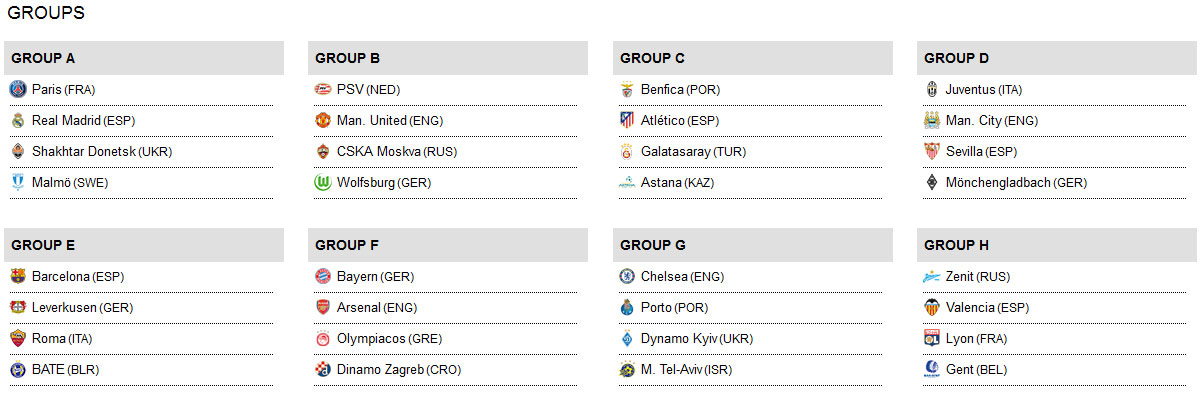Click the Barcelona crest icon
The image size is (1204, 398).
17,277
